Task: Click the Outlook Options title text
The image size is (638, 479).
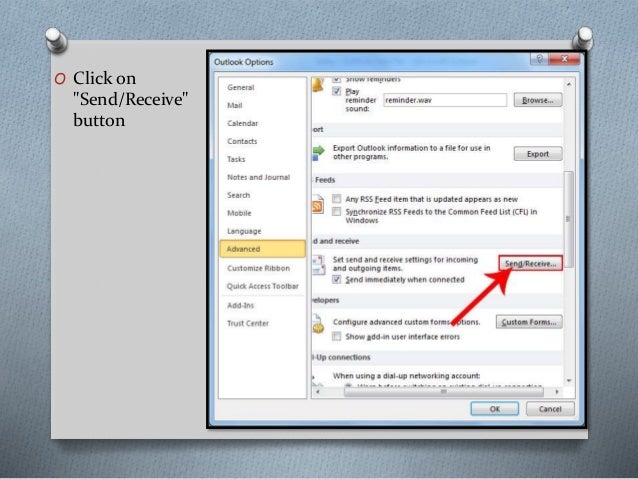Action: (244, 62)
